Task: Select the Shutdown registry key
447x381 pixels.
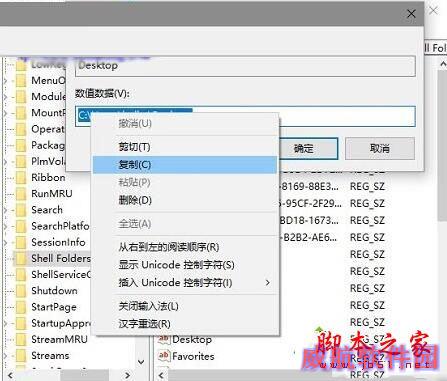Action: 54,291
